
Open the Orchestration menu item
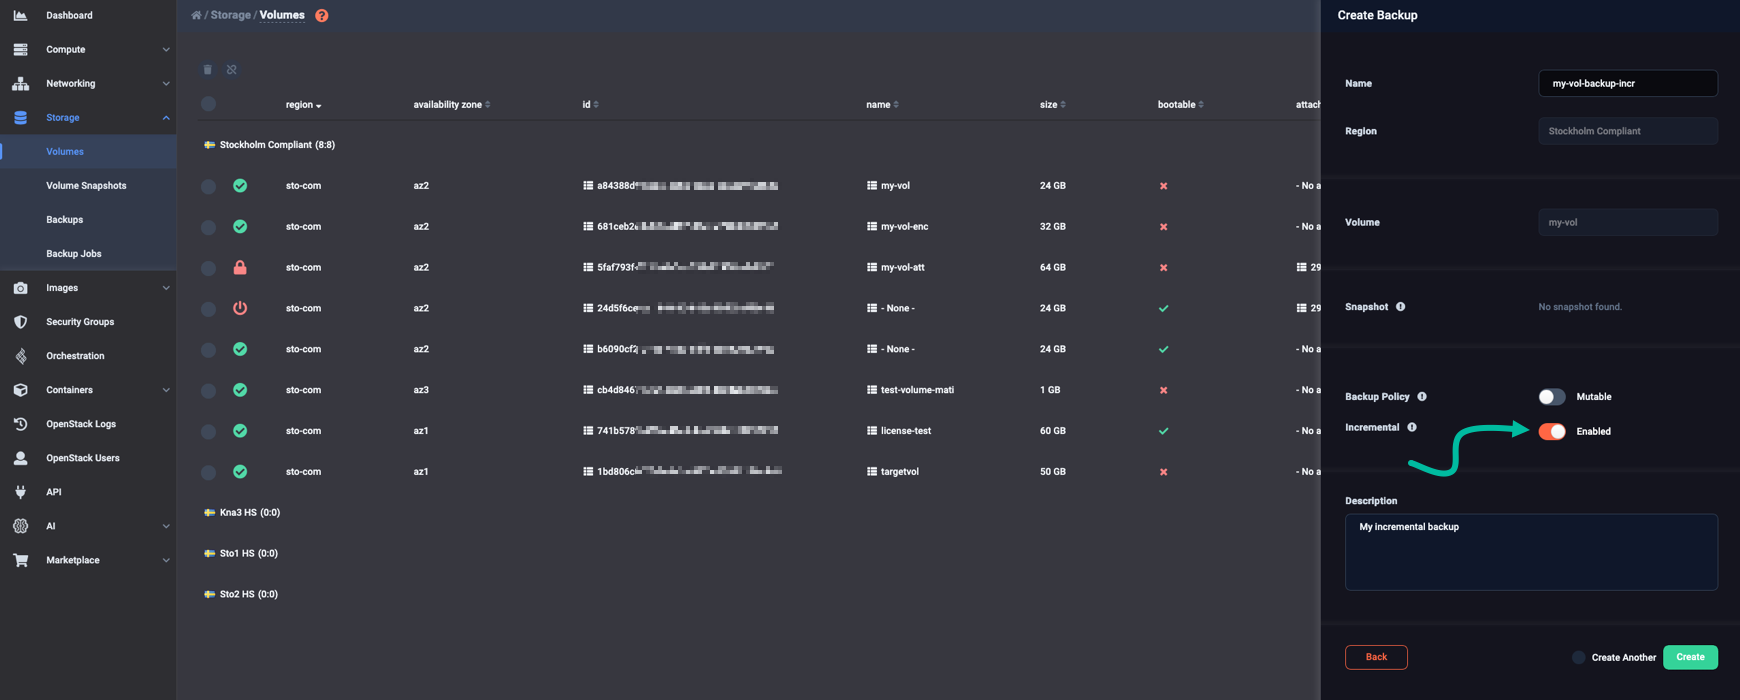click(75, 355)
